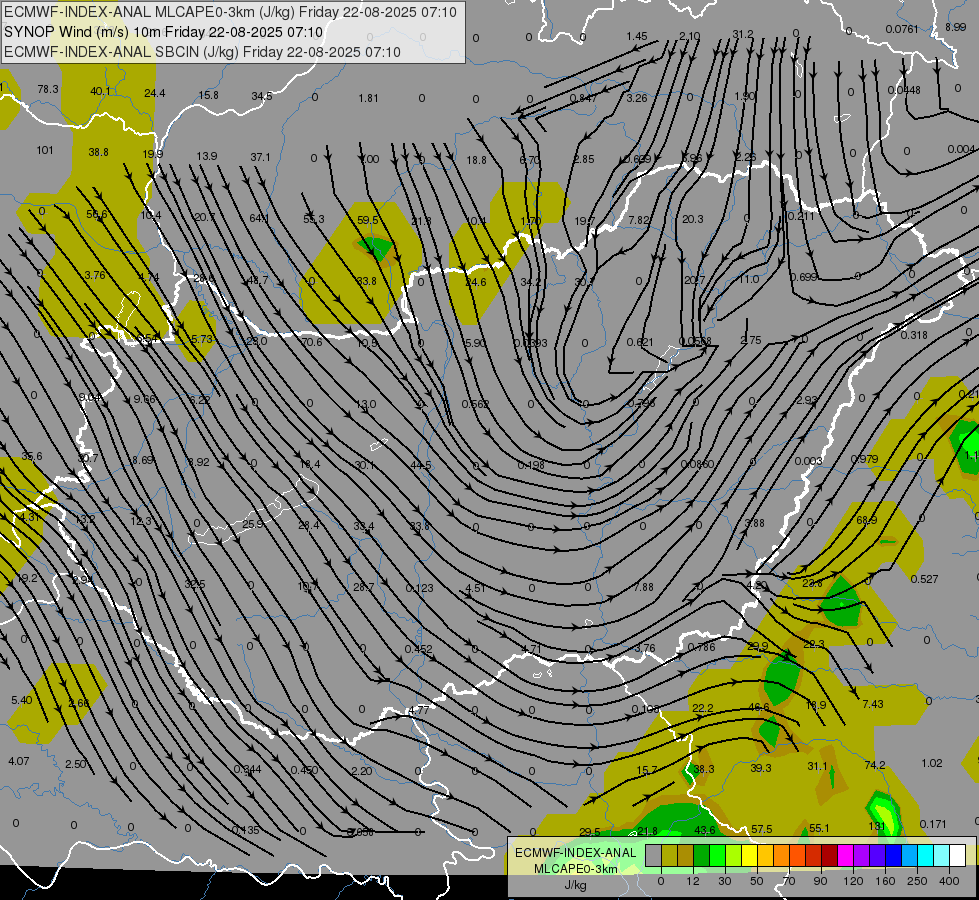The height and width of the screenshot is (900, 979).
Task: Click the 400 label on legend scale
Action: tap(949, 881)
